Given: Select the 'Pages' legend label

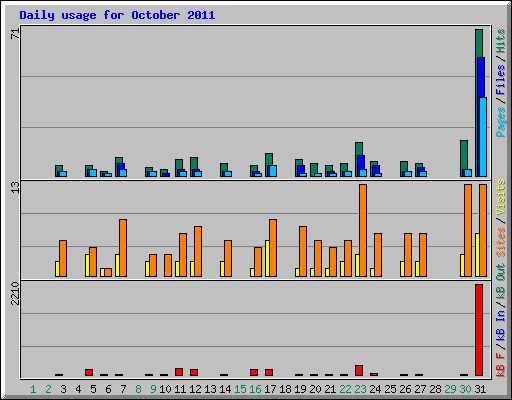Looking at the screenshot, I should point(500,122).
